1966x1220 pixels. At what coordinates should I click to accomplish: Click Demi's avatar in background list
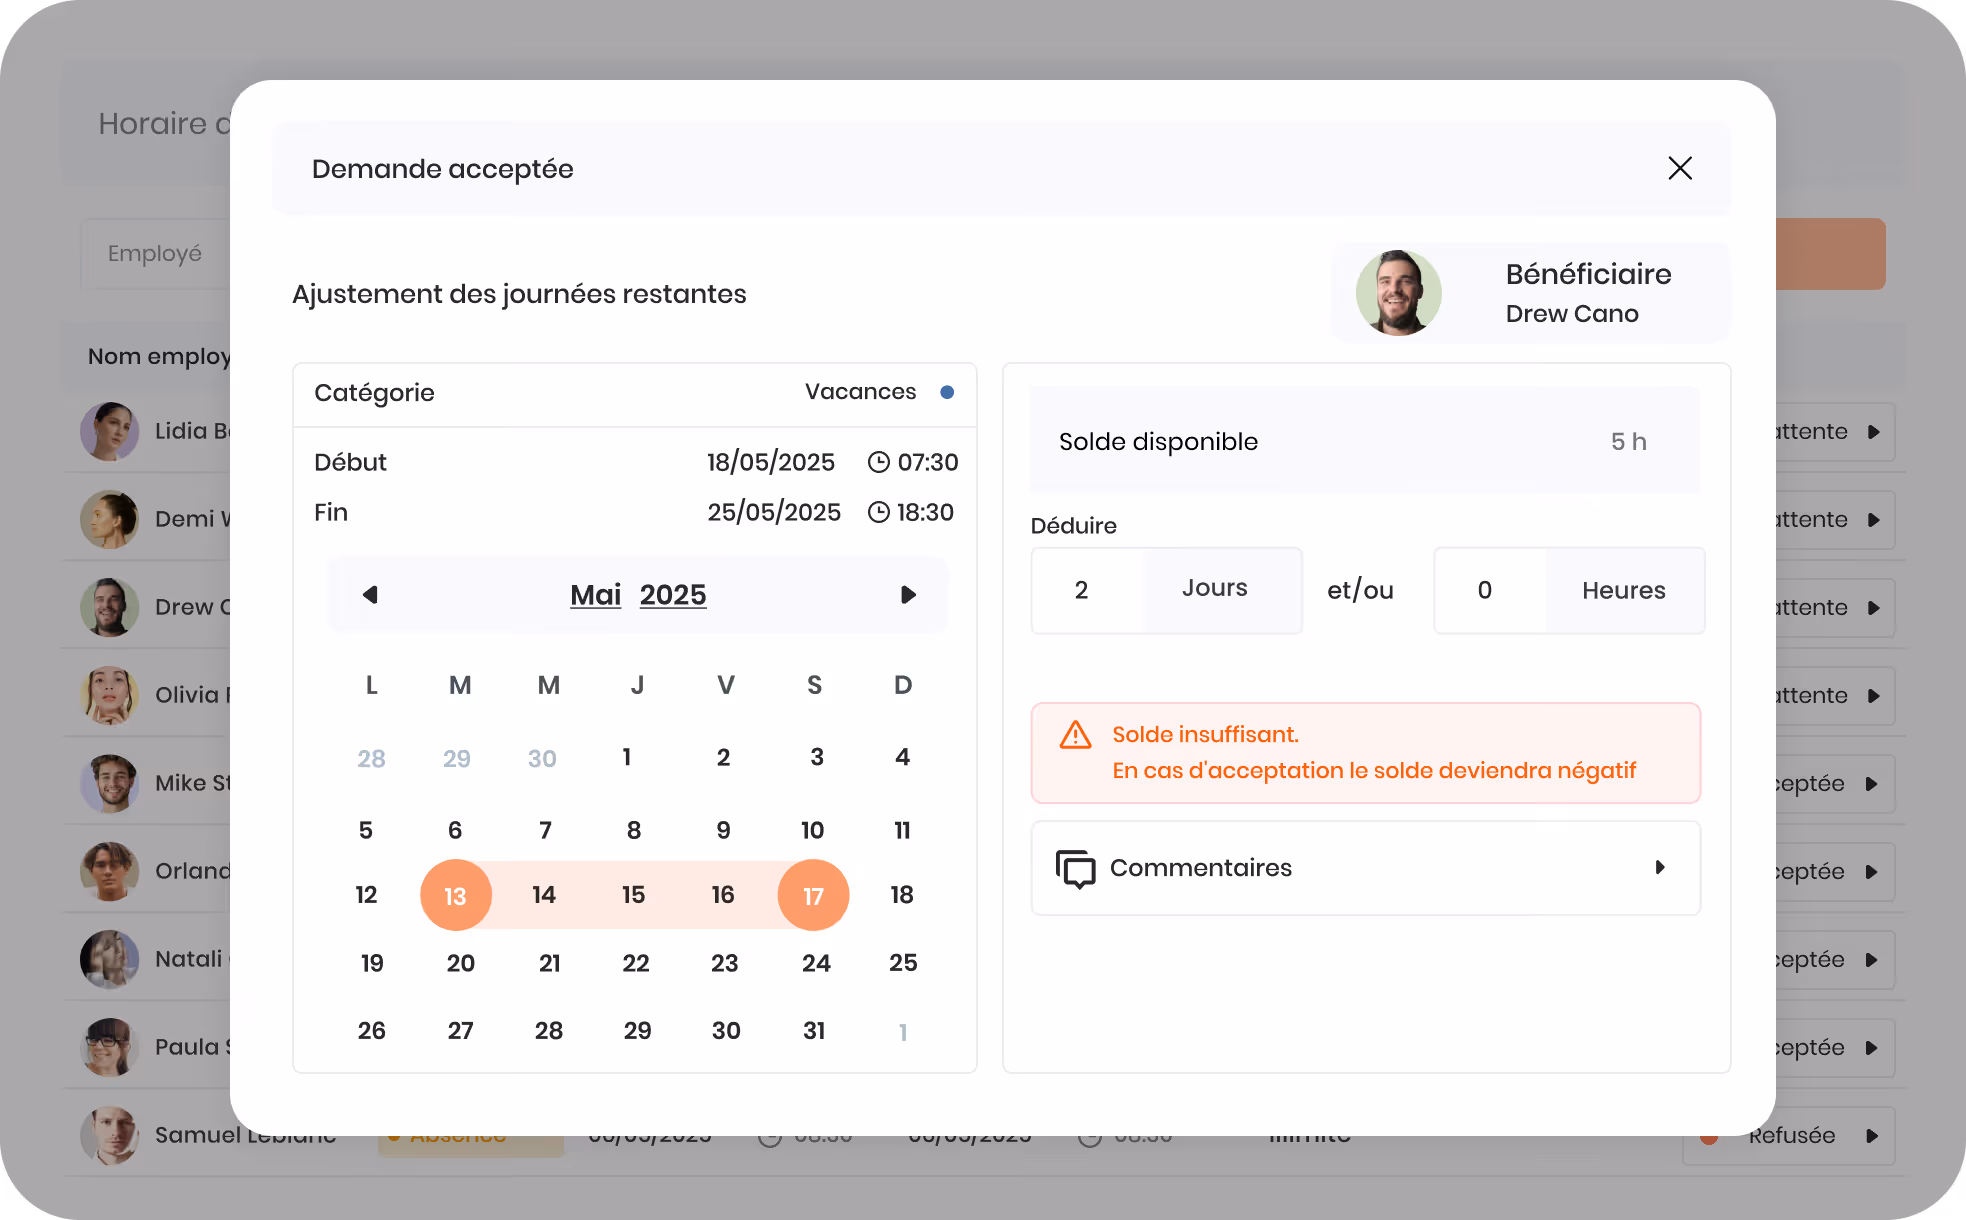[x=109, y=519]
